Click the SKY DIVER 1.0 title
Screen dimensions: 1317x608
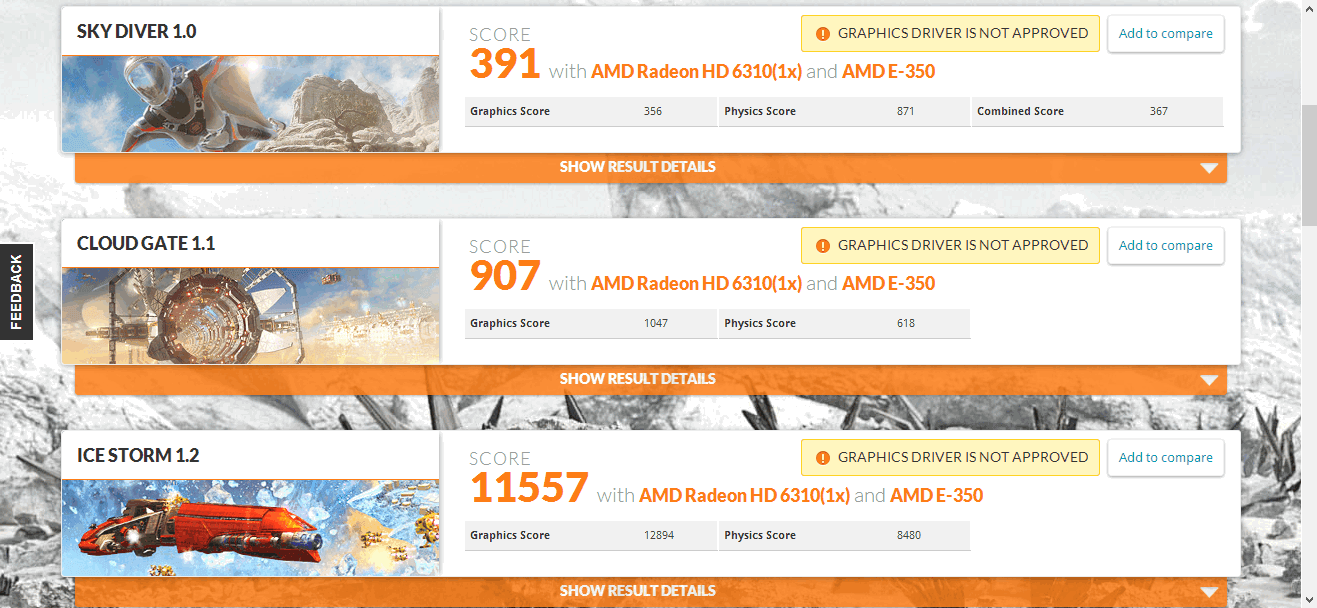[x=137, y=32]
